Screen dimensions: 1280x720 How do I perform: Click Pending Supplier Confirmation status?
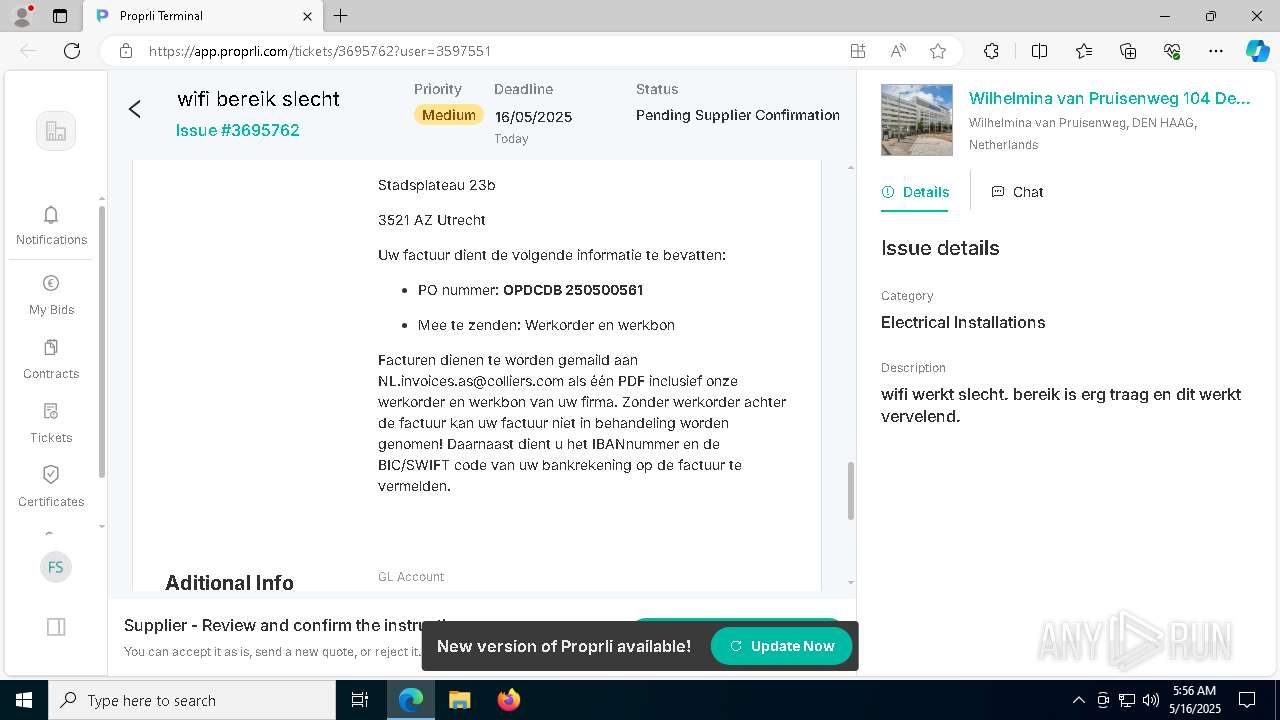(x=738, y=115)
